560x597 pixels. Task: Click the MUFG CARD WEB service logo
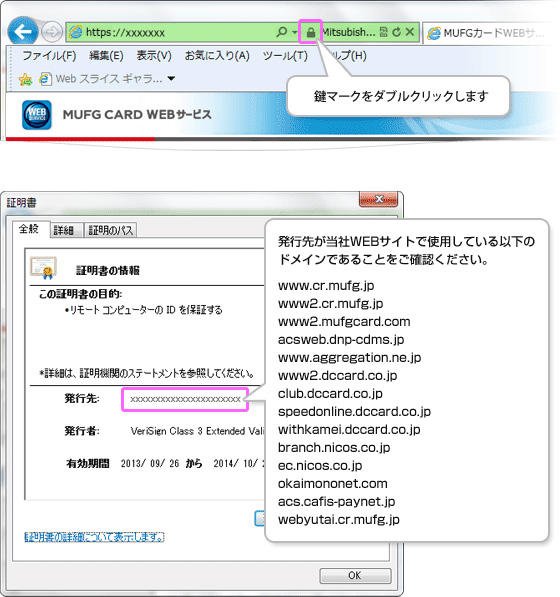pyautogui.click(x=37, y=115)
